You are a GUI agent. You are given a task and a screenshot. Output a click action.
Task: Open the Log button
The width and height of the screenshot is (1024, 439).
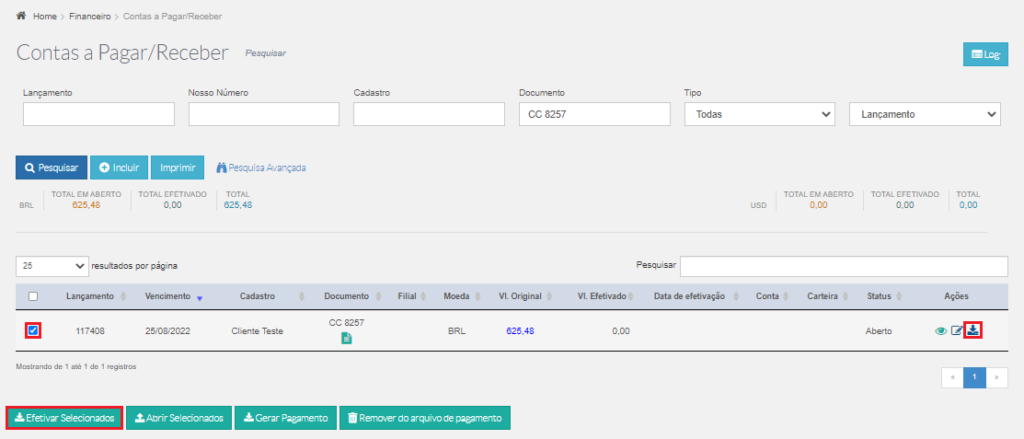coord(985,55)
